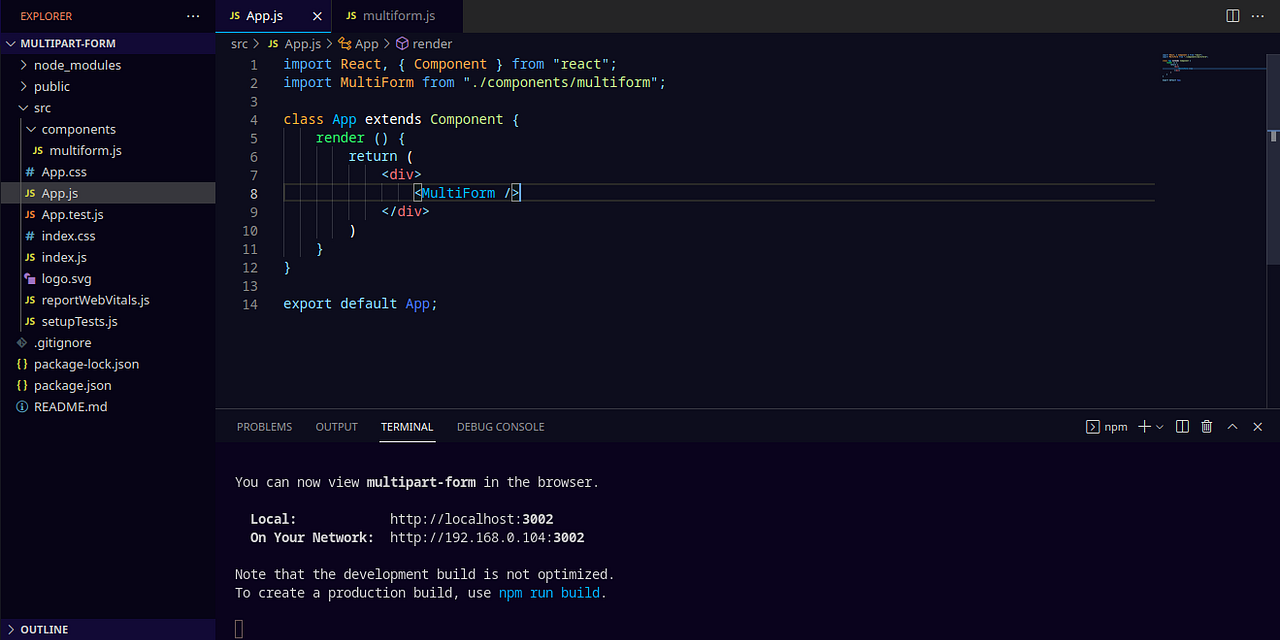
Task: Open the On Your Network URL link
Action: coord(487,537)
